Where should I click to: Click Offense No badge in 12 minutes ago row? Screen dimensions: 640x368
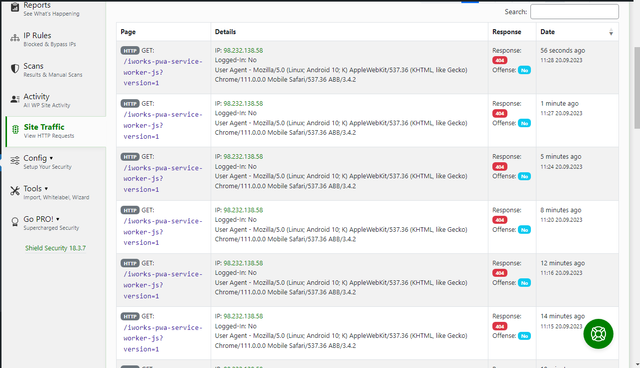[524, 283]
